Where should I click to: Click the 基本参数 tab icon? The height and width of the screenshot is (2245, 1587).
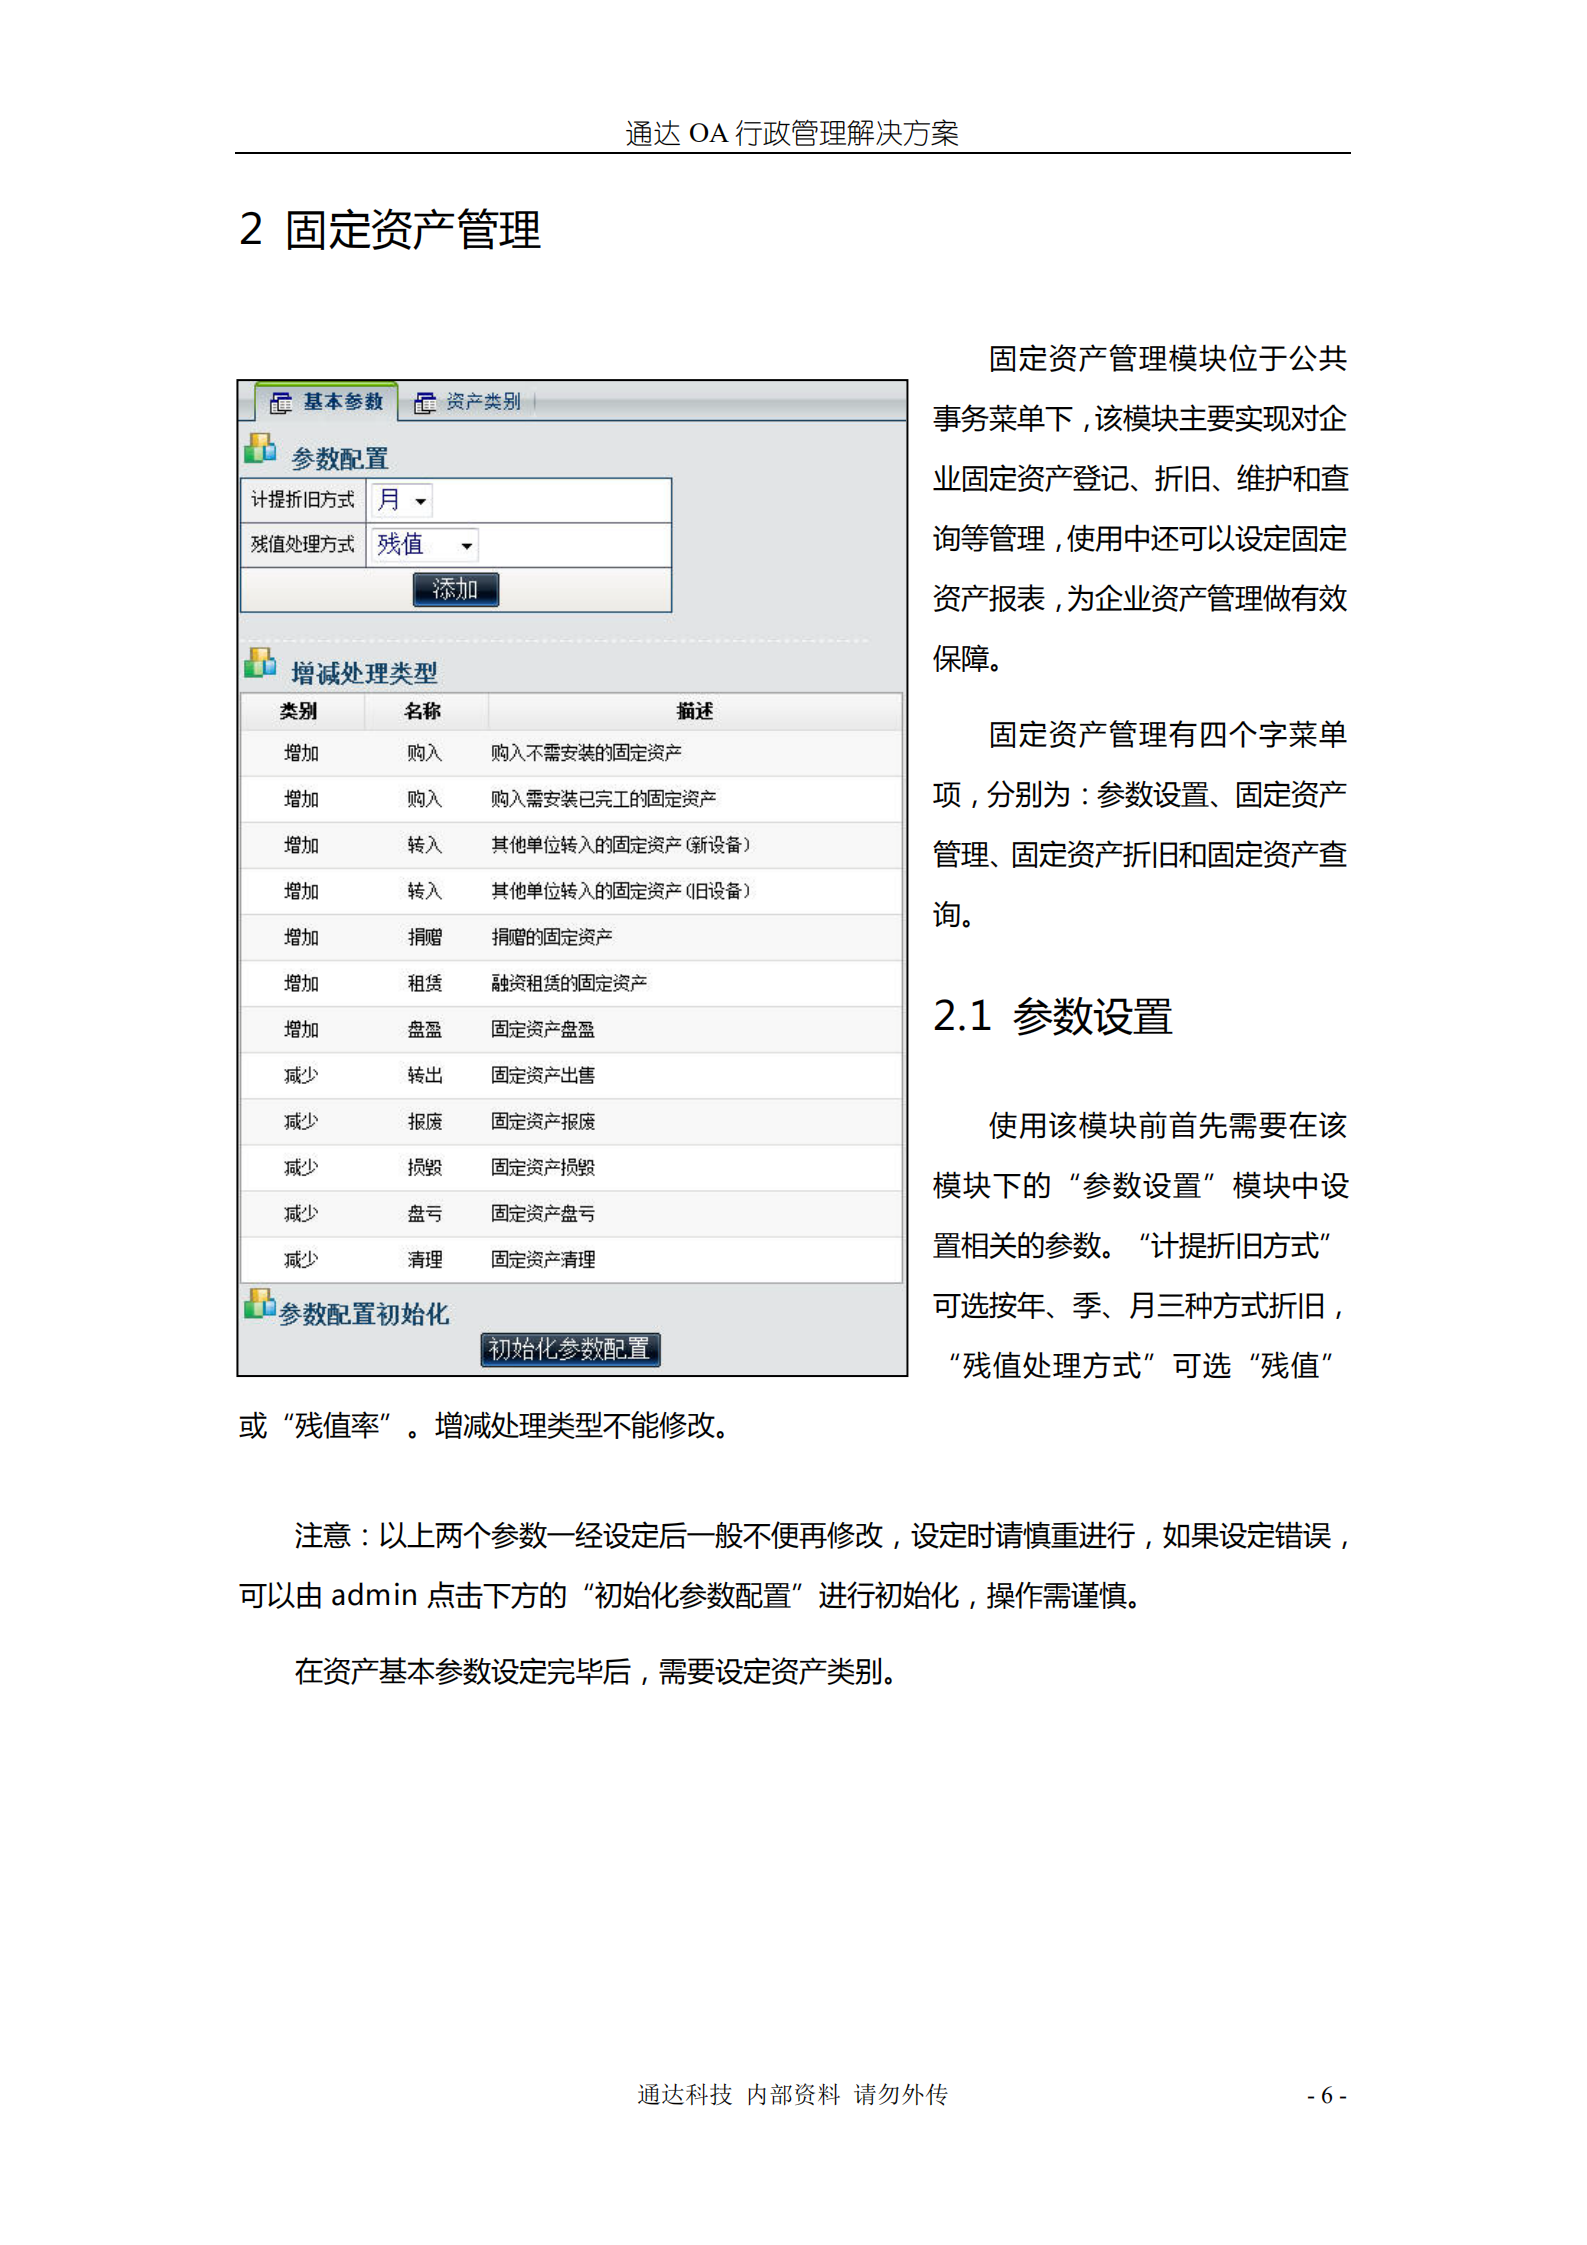pos(281,402)
